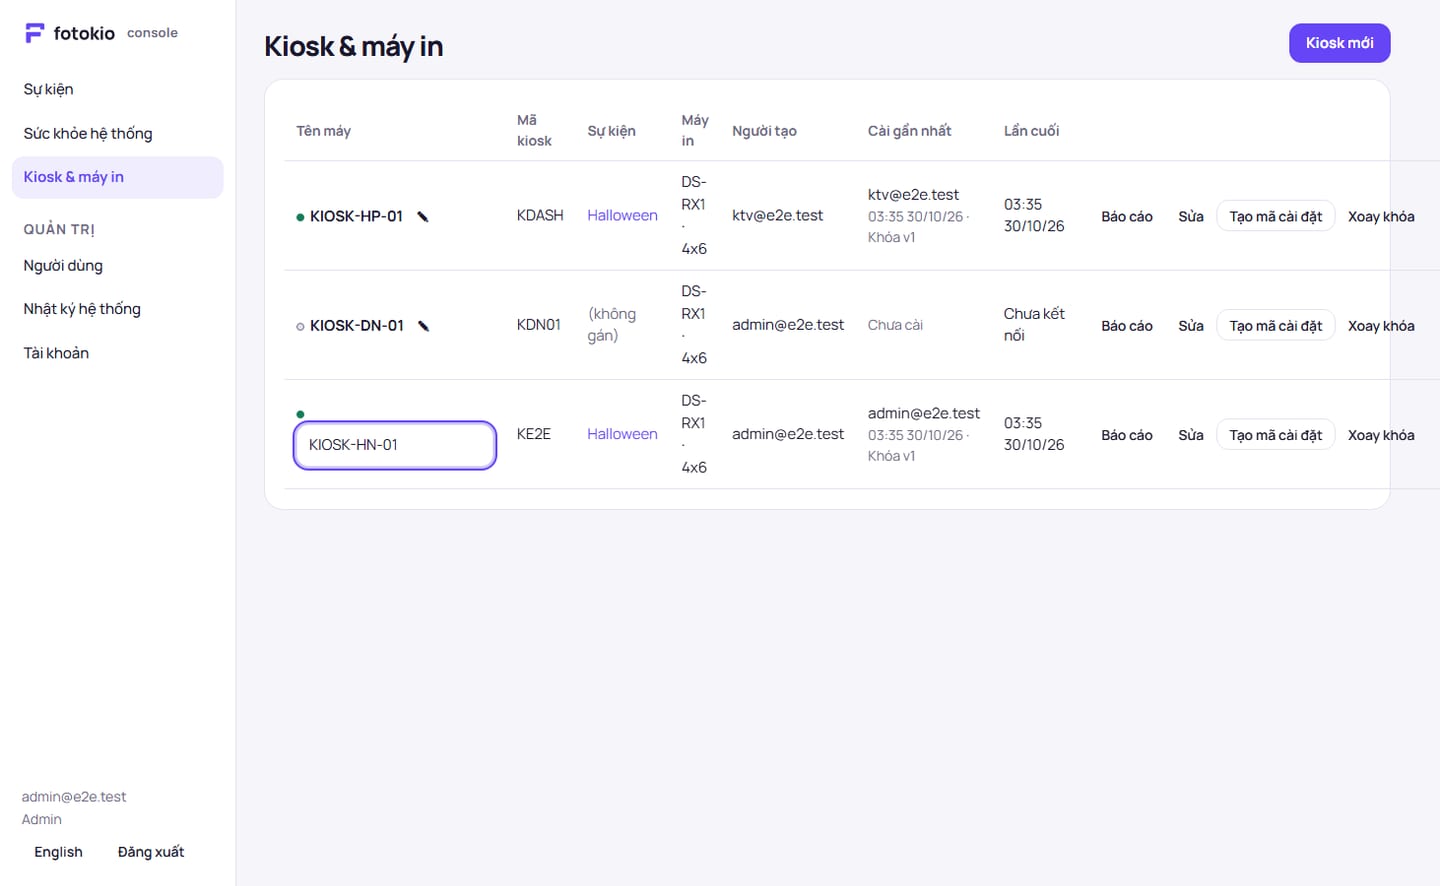Click pencil icon next to KIOSK-DN-01
The width and height of the screenshot is (1440, 886).
click(424, 326)
